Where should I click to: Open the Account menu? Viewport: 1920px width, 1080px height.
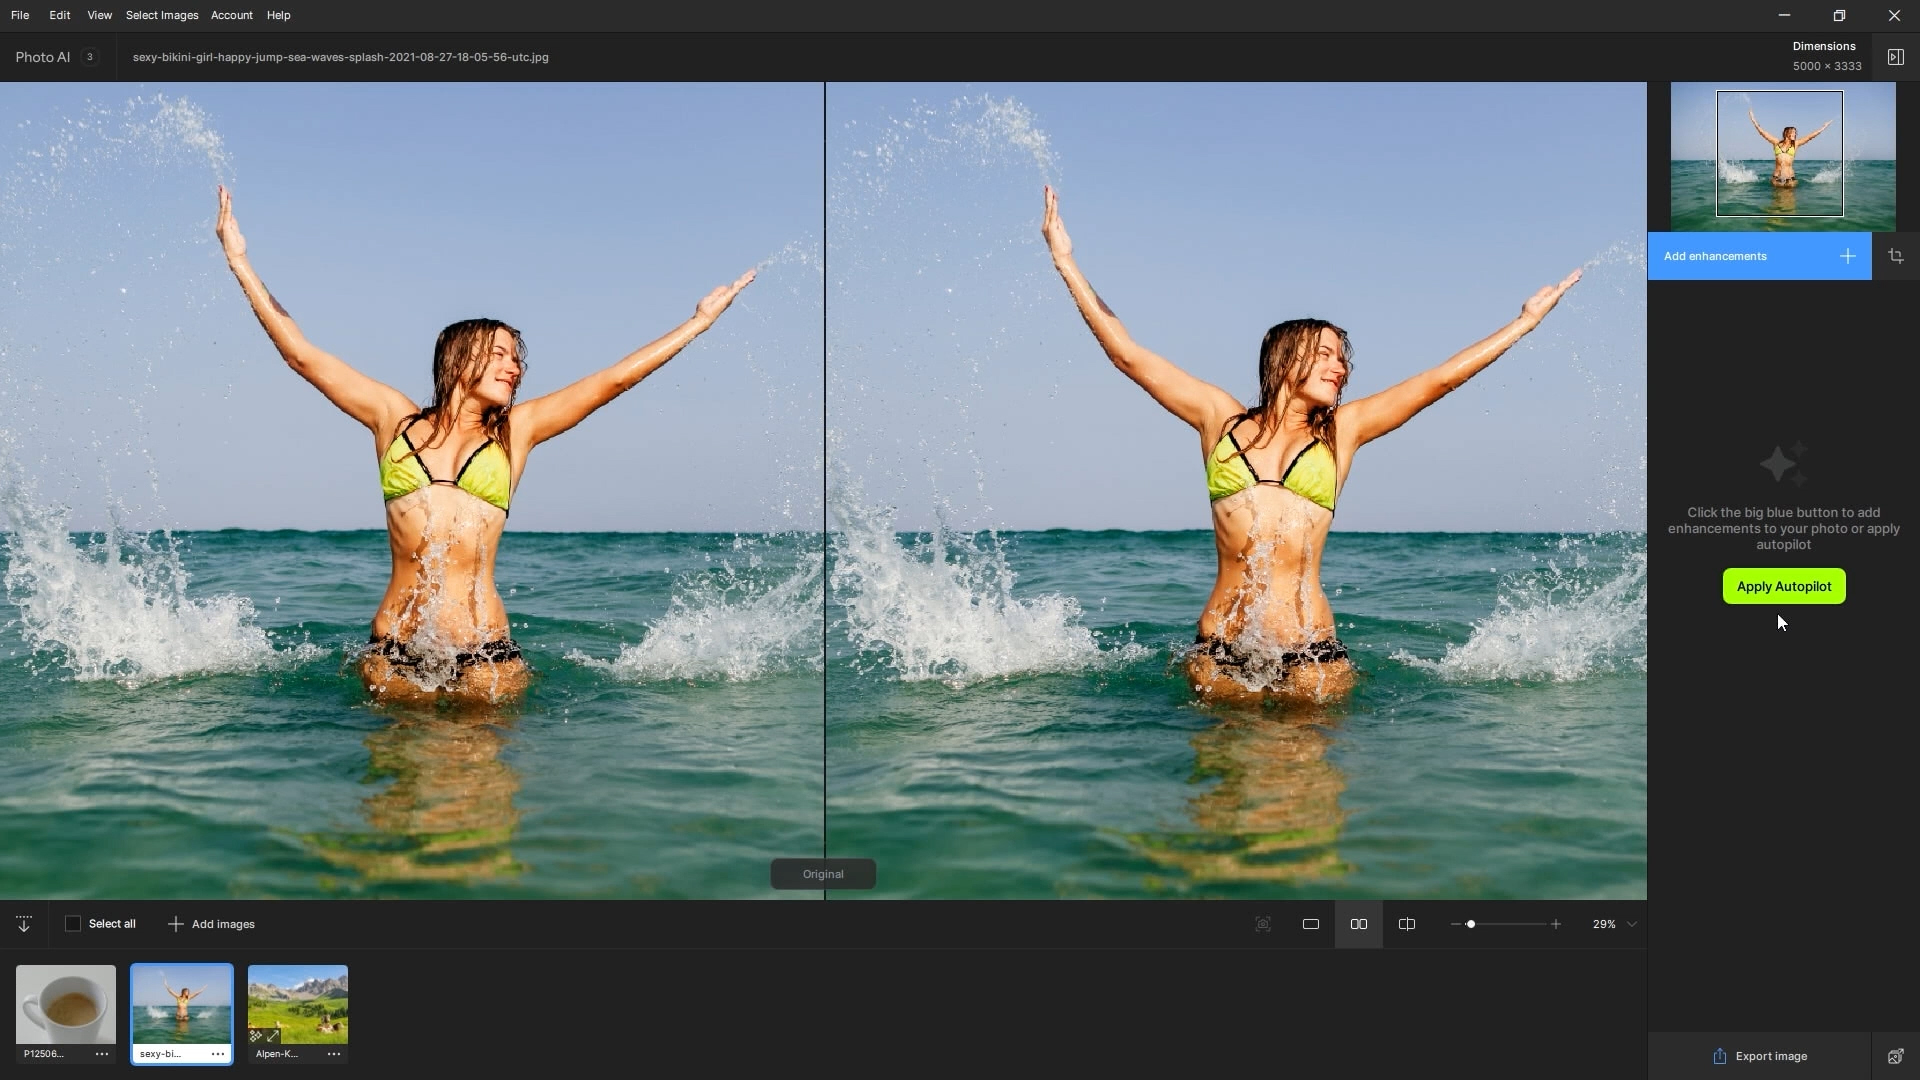point(231,15)
